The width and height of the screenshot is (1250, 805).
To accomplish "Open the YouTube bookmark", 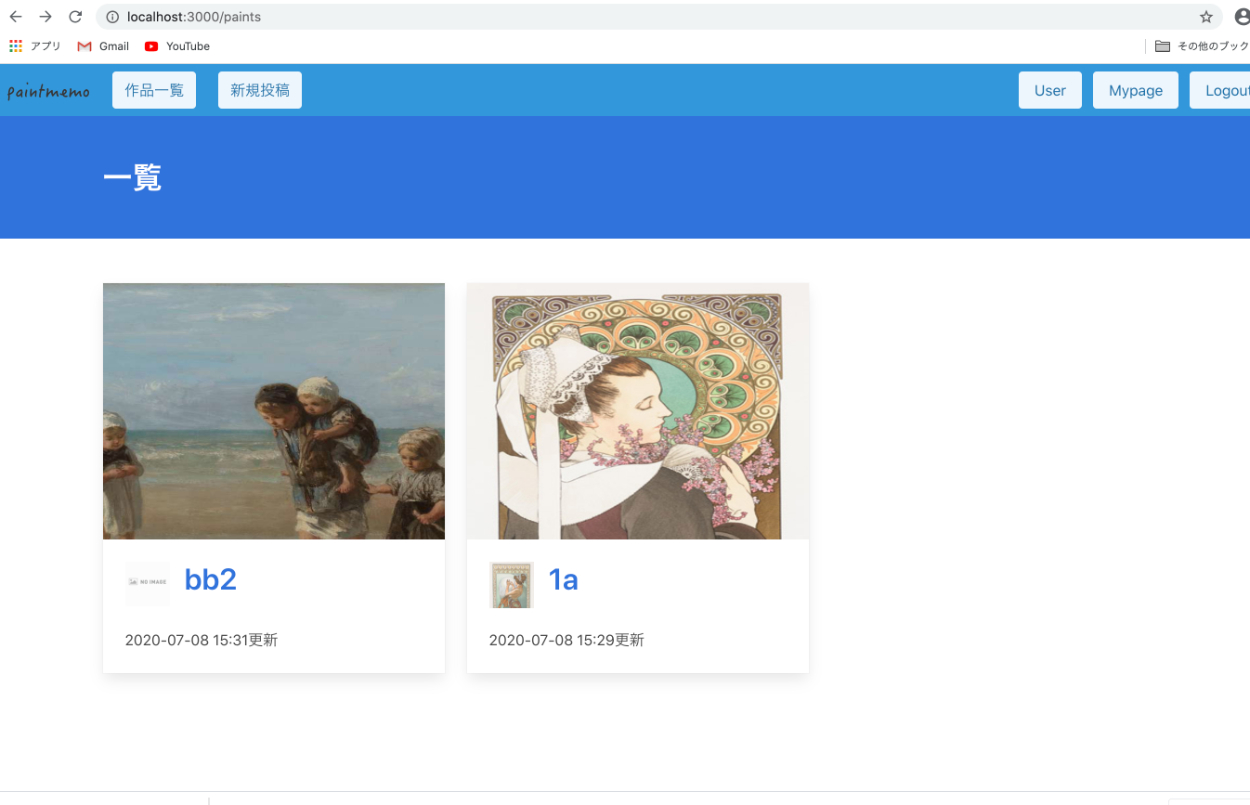I will coord(177,46).
